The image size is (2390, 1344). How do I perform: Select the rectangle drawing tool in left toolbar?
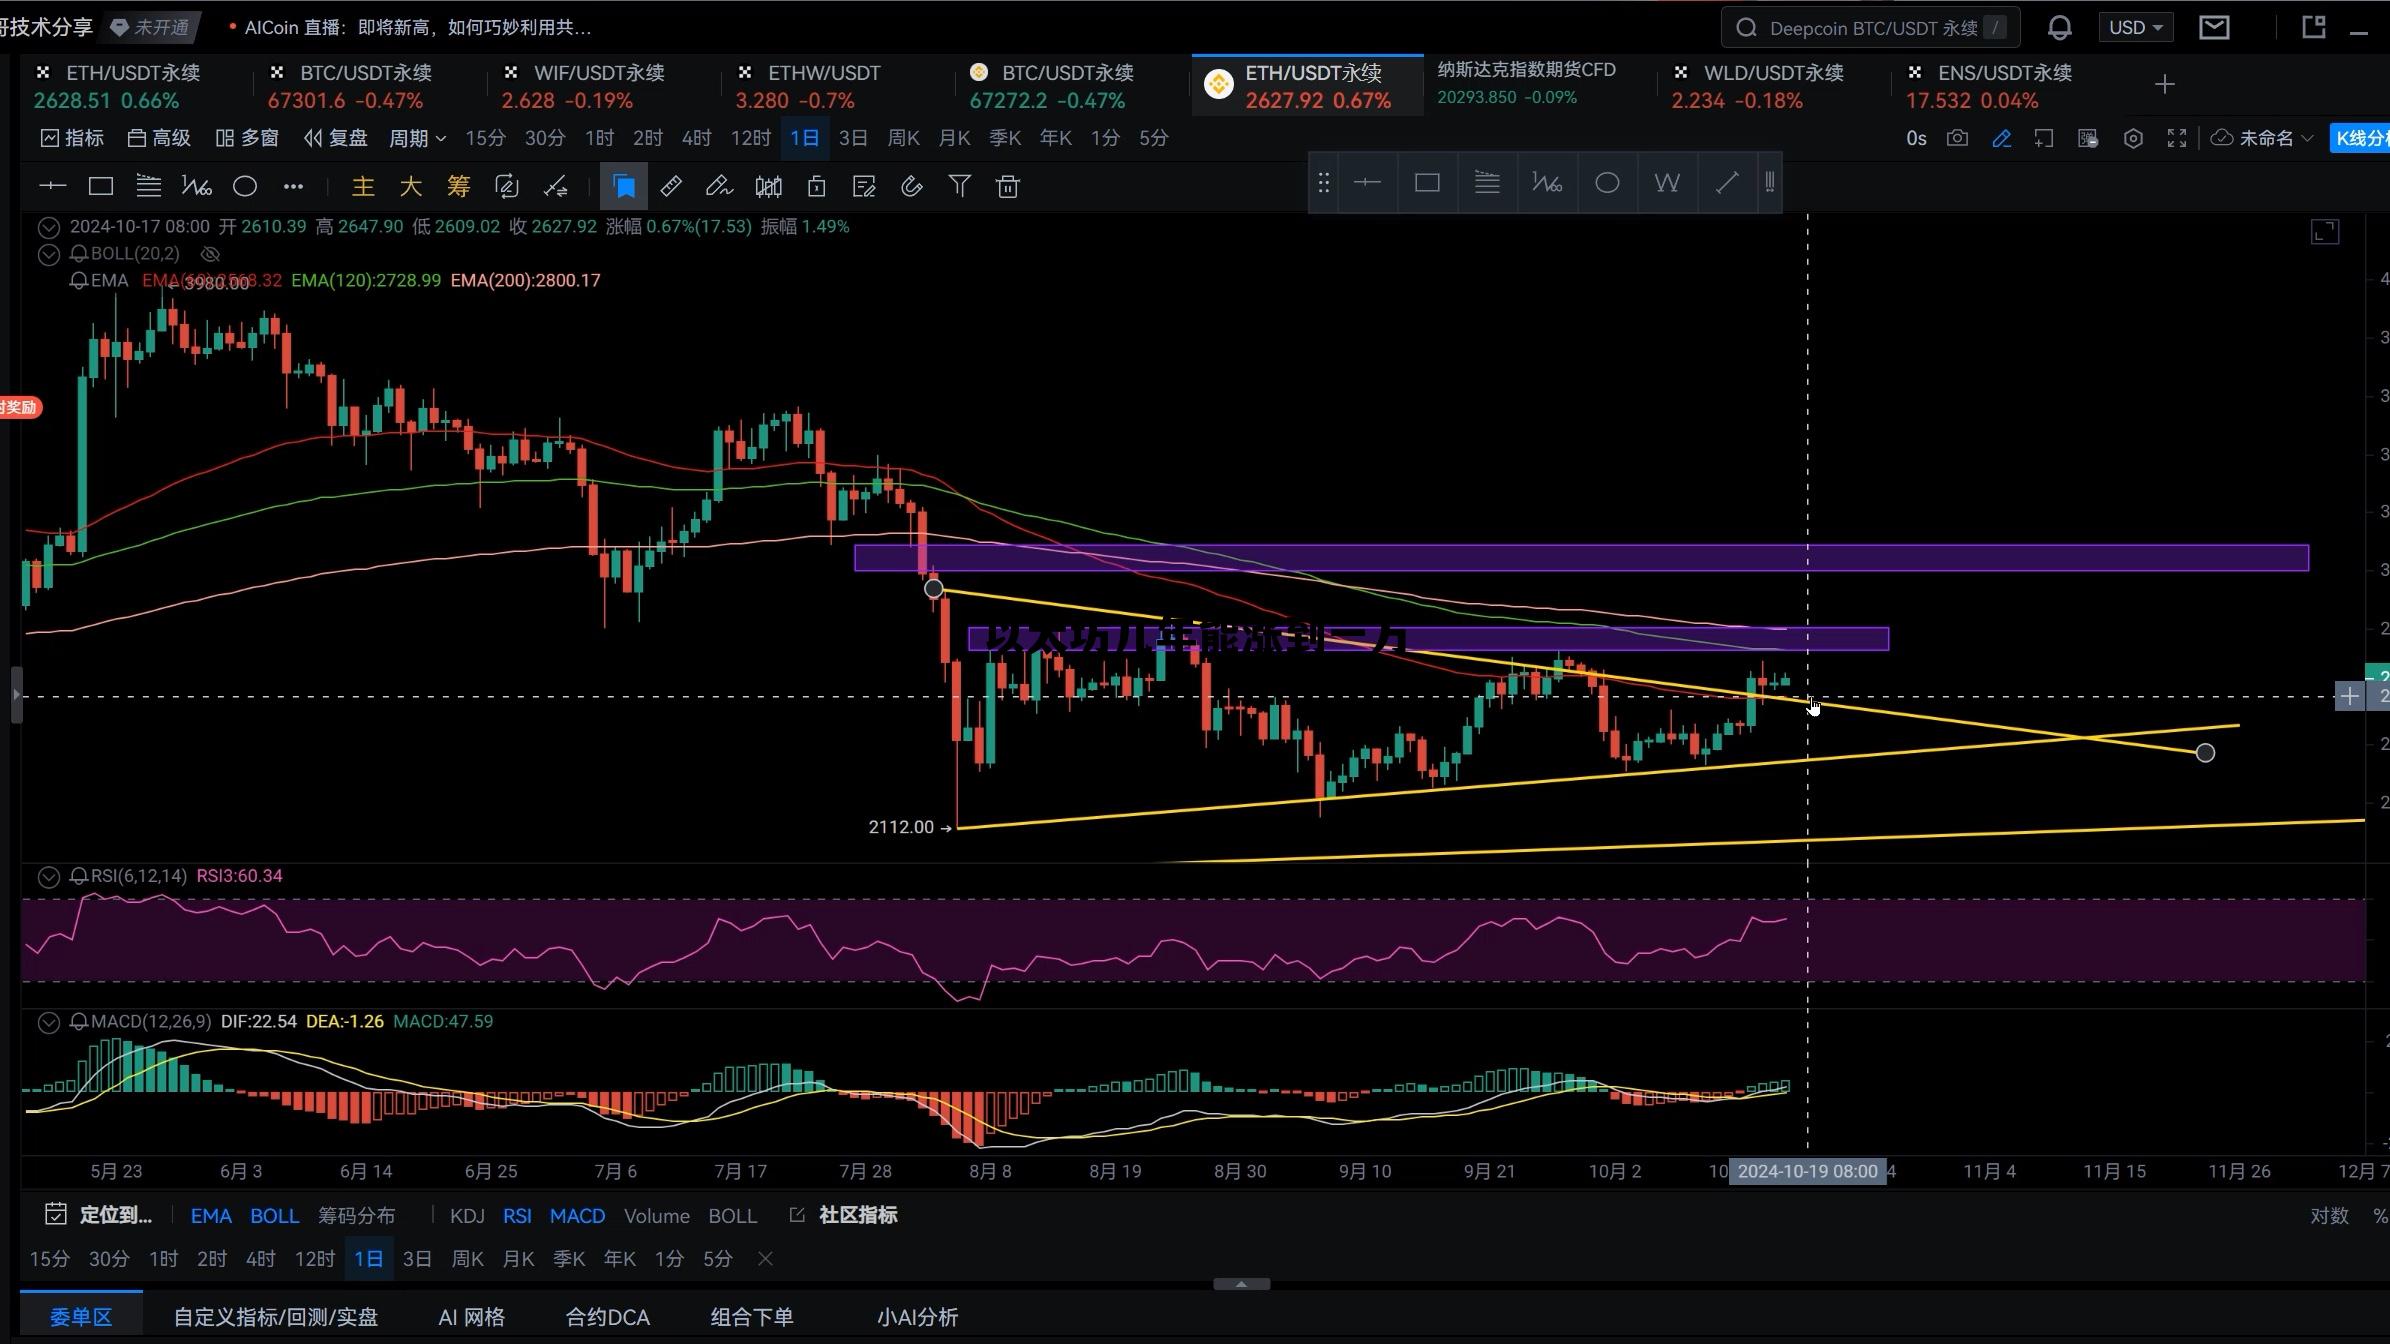click(x=100, y=186)
